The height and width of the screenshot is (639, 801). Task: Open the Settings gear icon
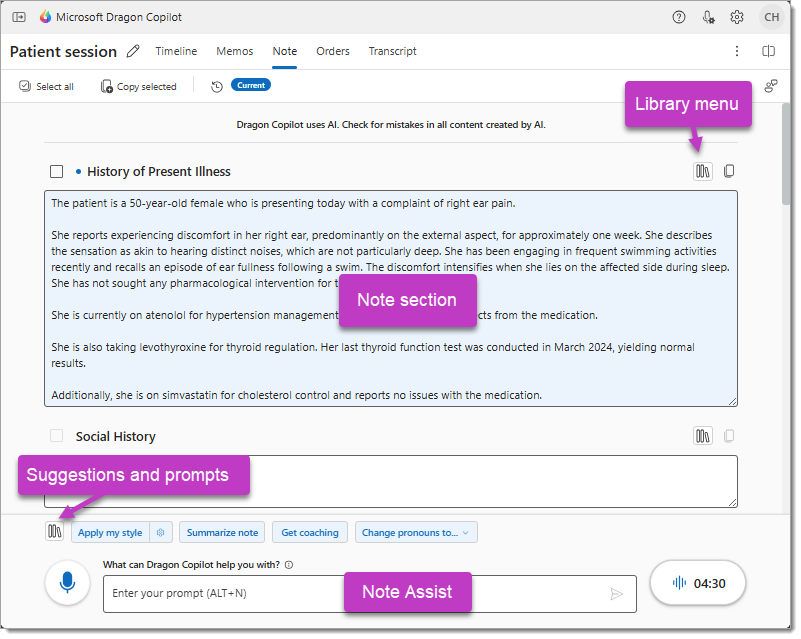pos(737,17)
